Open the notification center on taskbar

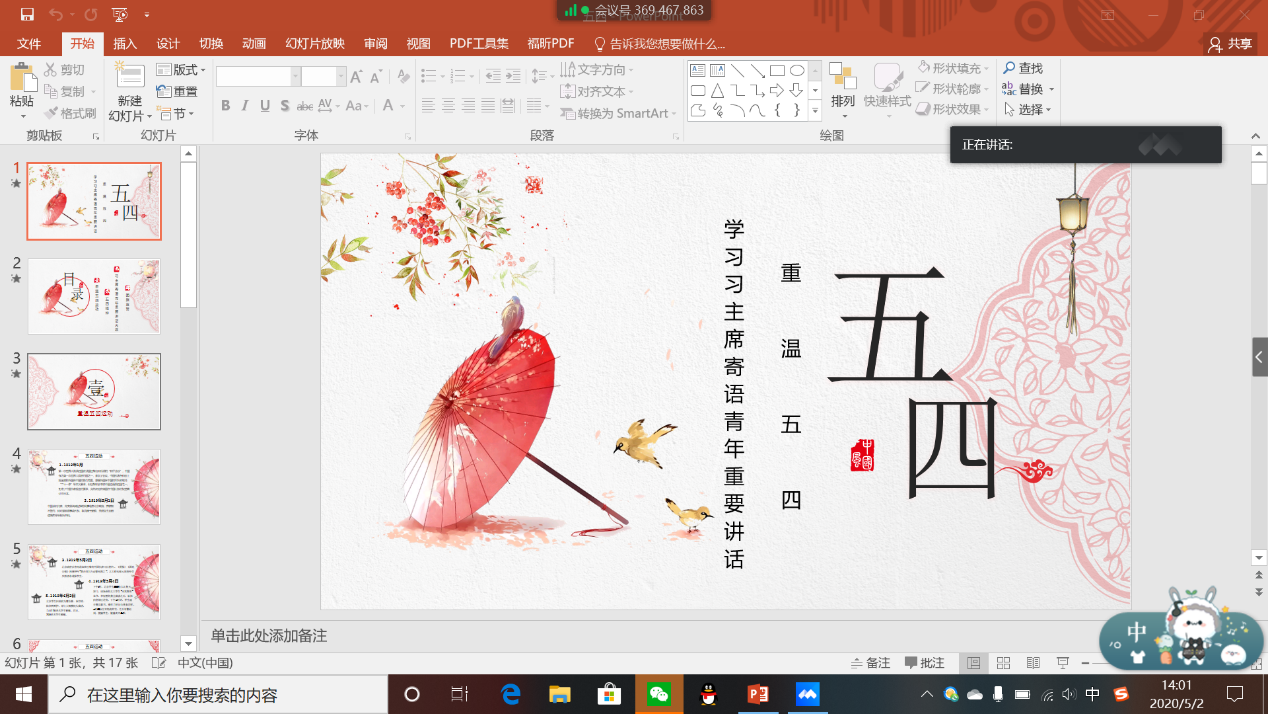click(1235, 694)
